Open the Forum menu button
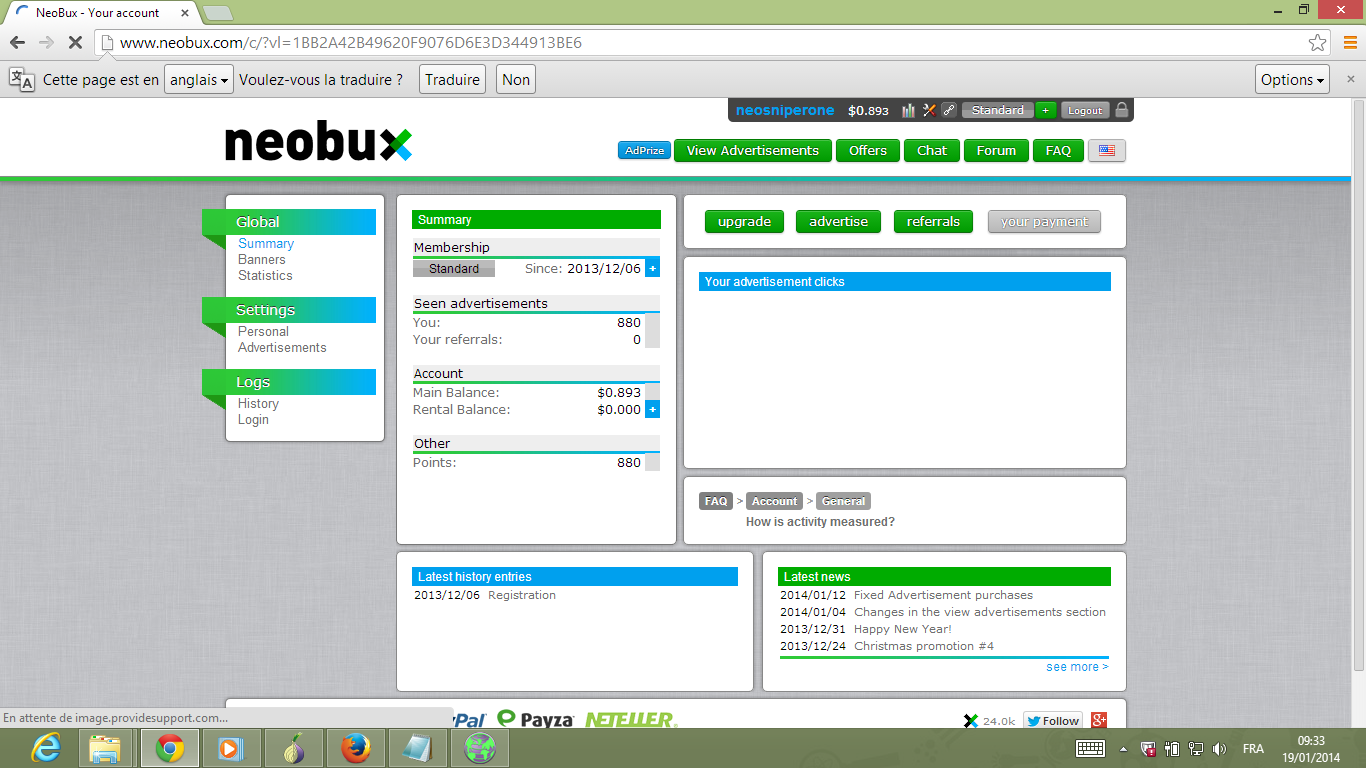Viewport: 1366px width, 768px height. pyautogui.click(x=996, y=151)
